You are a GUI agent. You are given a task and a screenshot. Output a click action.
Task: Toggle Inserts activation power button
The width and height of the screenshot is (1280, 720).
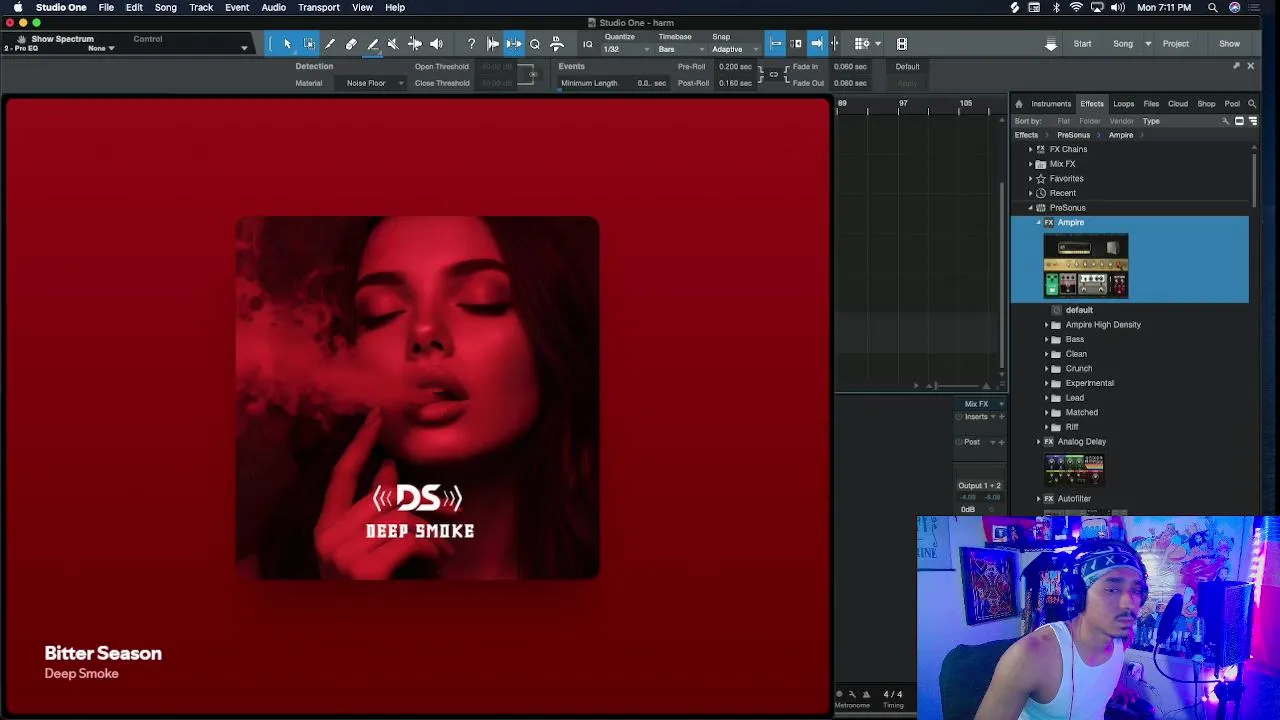pyautogui.click(x=959, y=417)
